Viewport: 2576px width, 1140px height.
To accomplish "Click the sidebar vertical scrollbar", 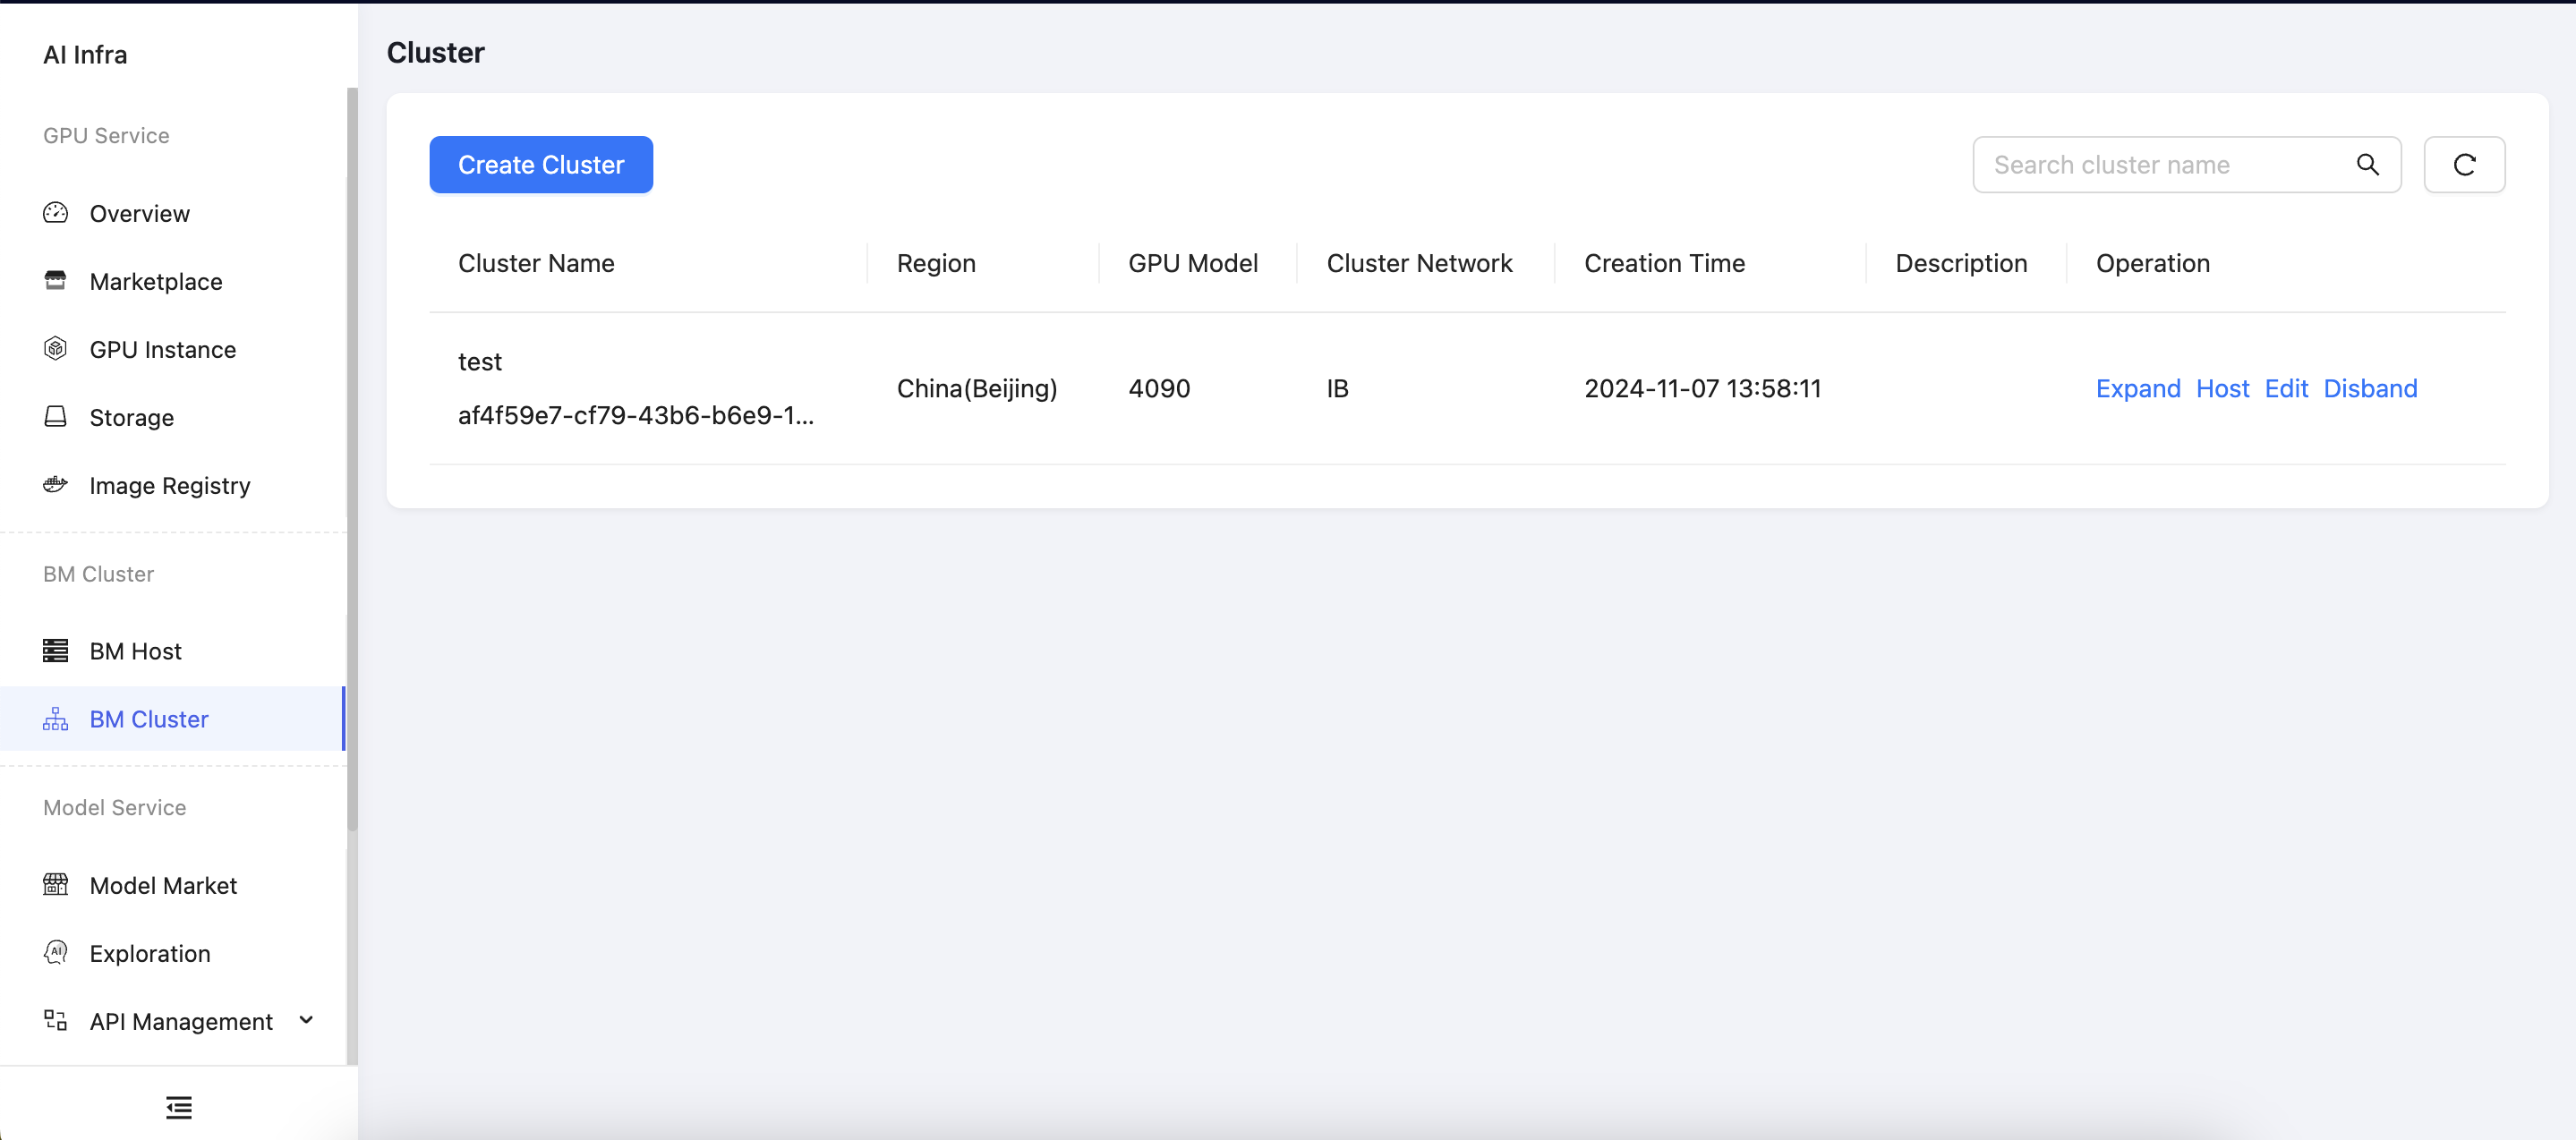I will 352,460.
